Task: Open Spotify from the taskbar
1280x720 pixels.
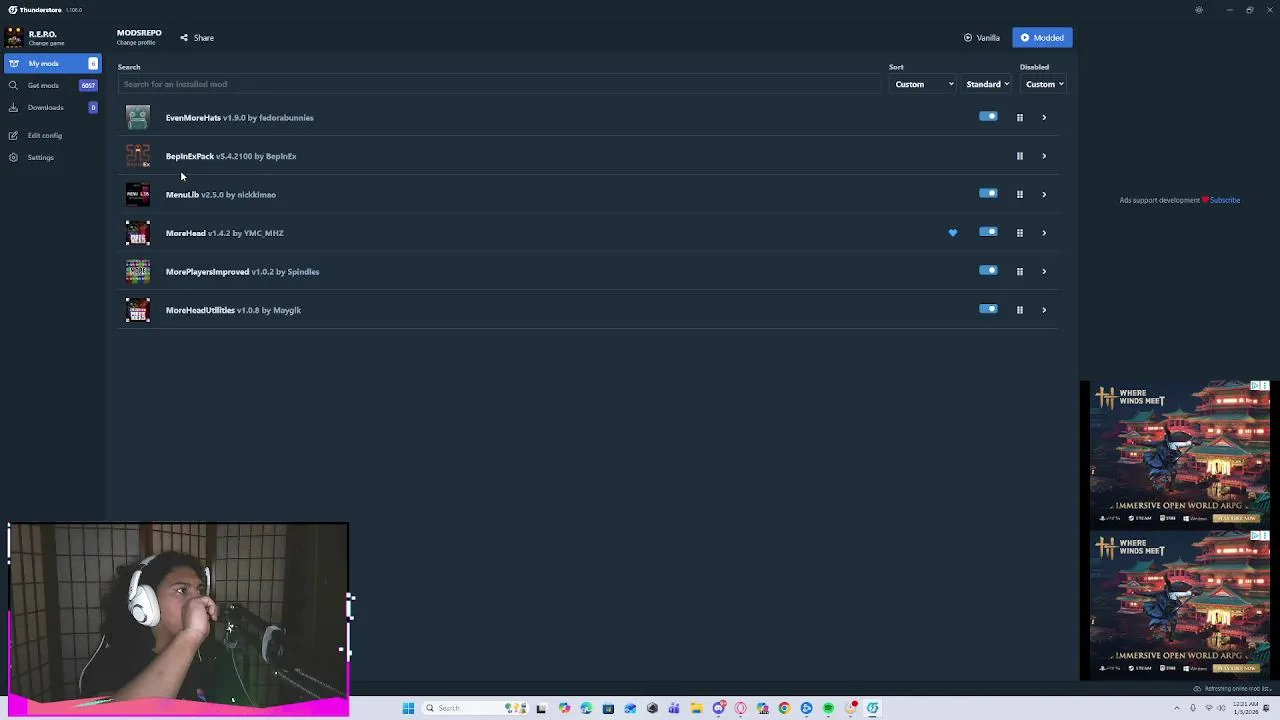Action: 828,708
